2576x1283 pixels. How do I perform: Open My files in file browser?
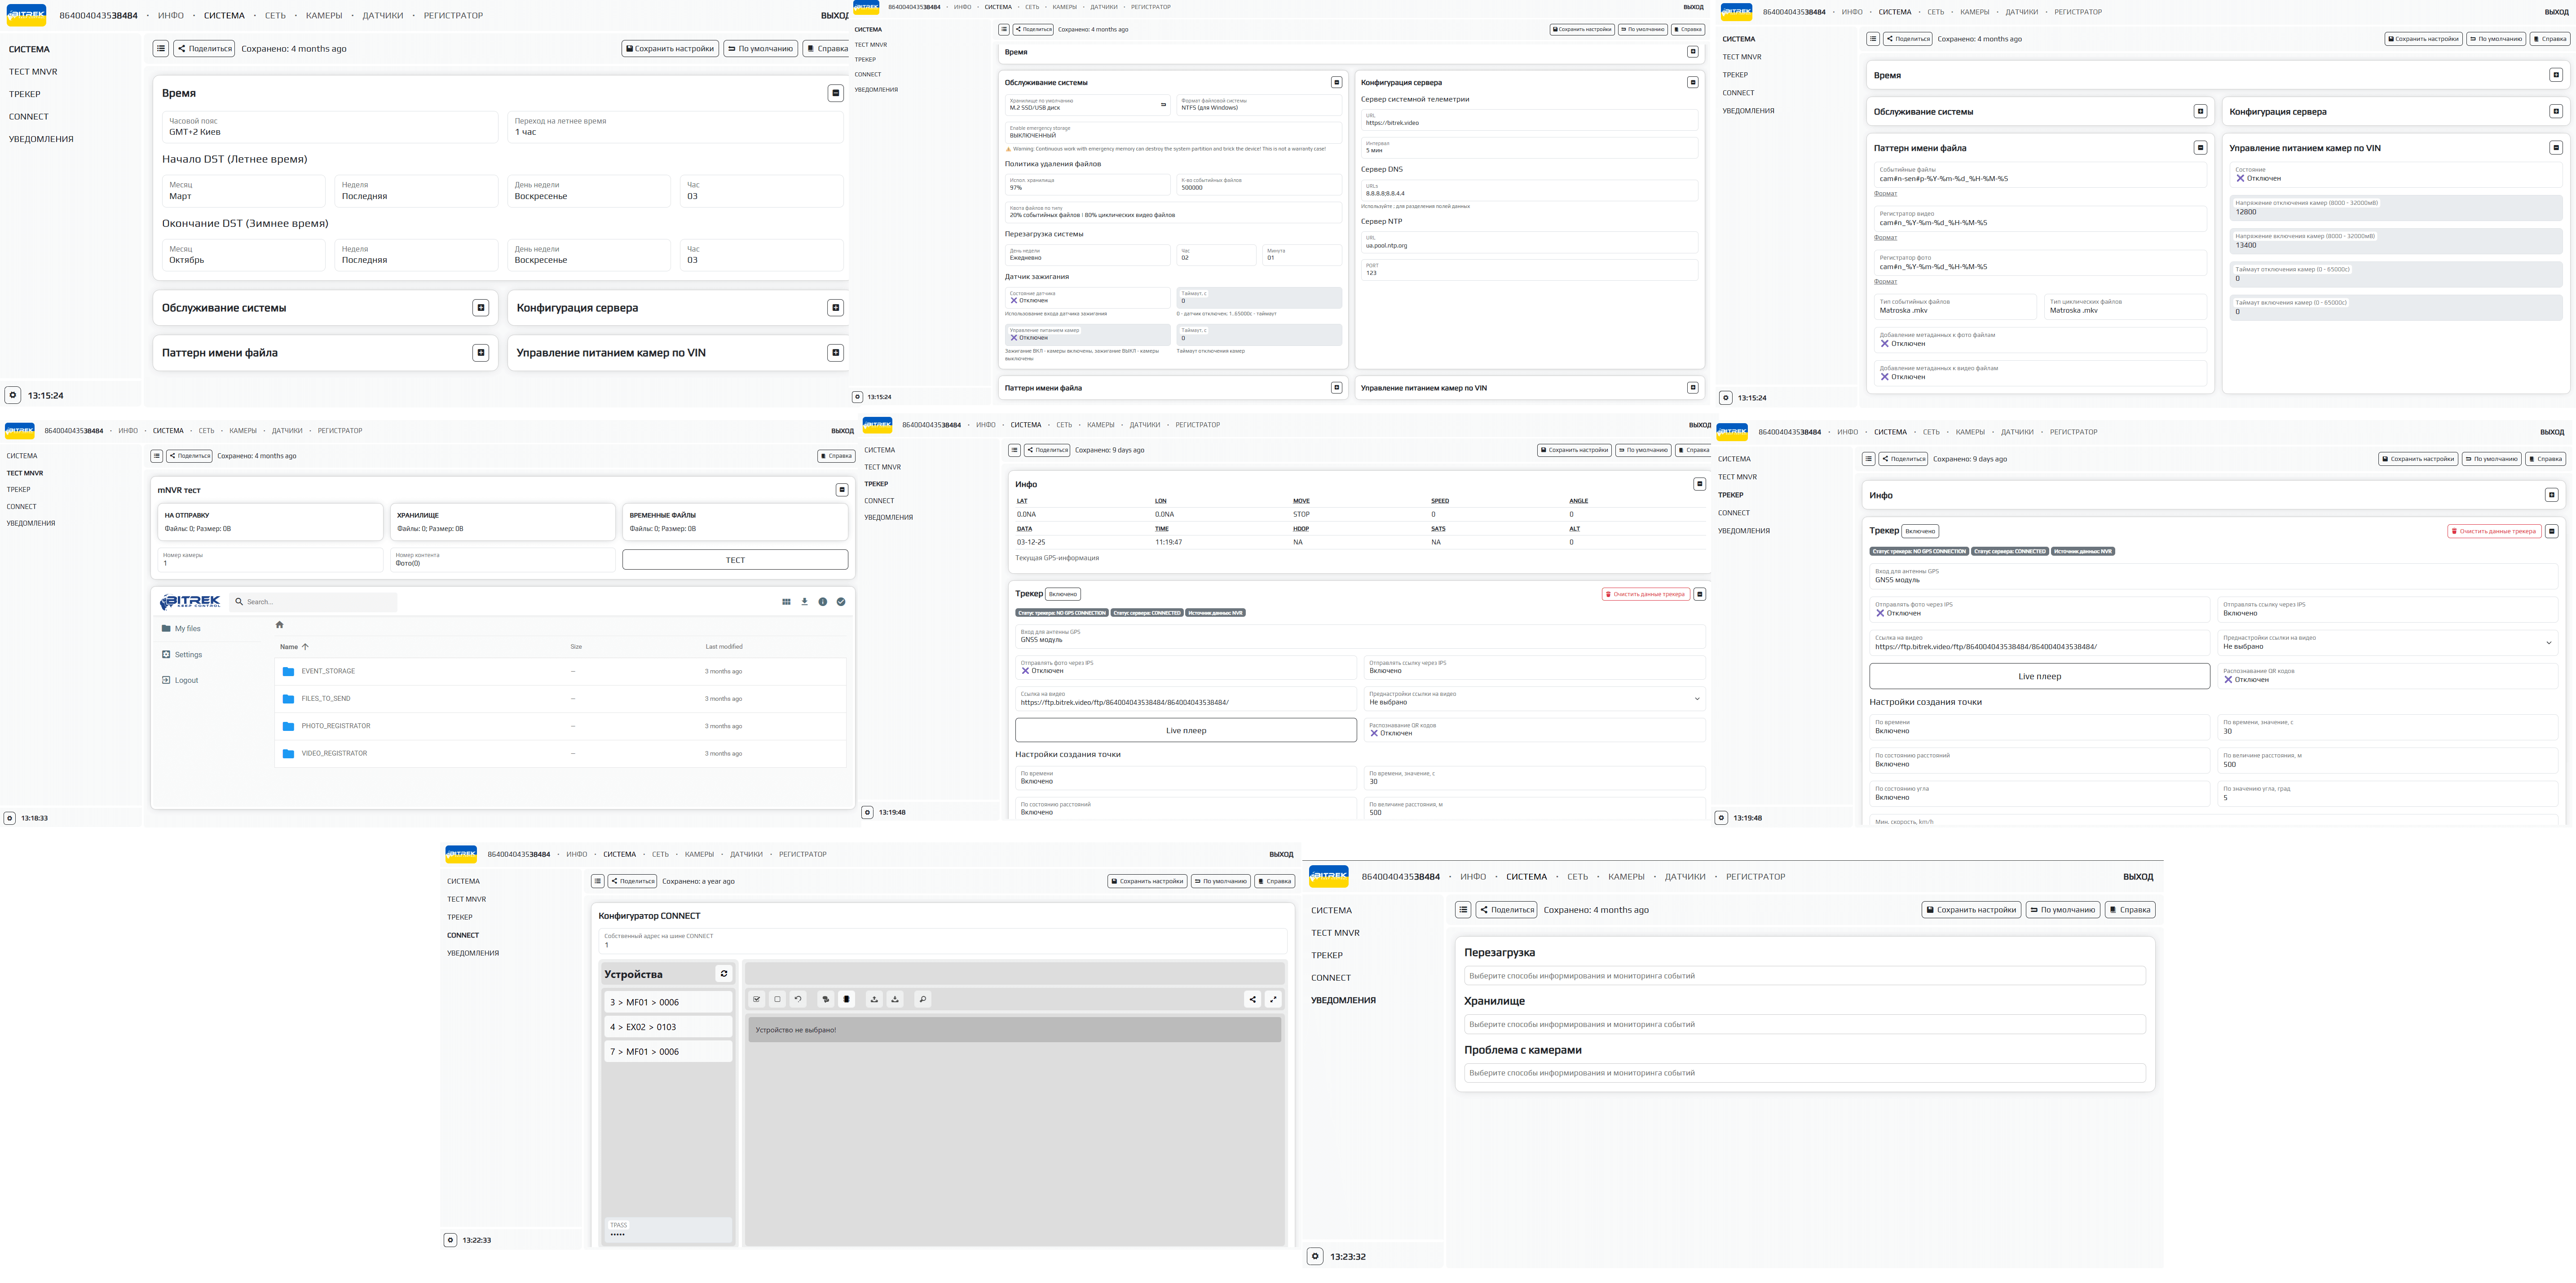pyautogui.click(x=187, y=629)
